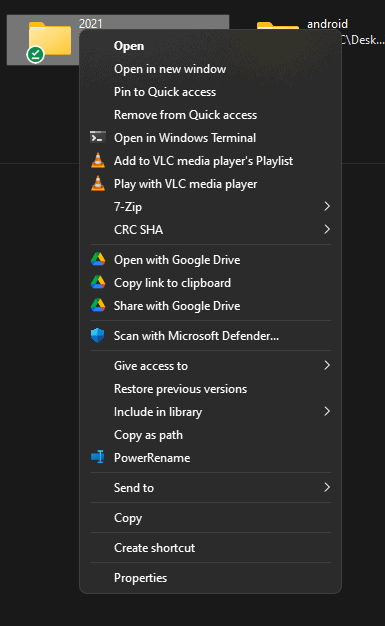Screen dimensions: 385x626
Task: Choose Open in new window
Action: 210,69
